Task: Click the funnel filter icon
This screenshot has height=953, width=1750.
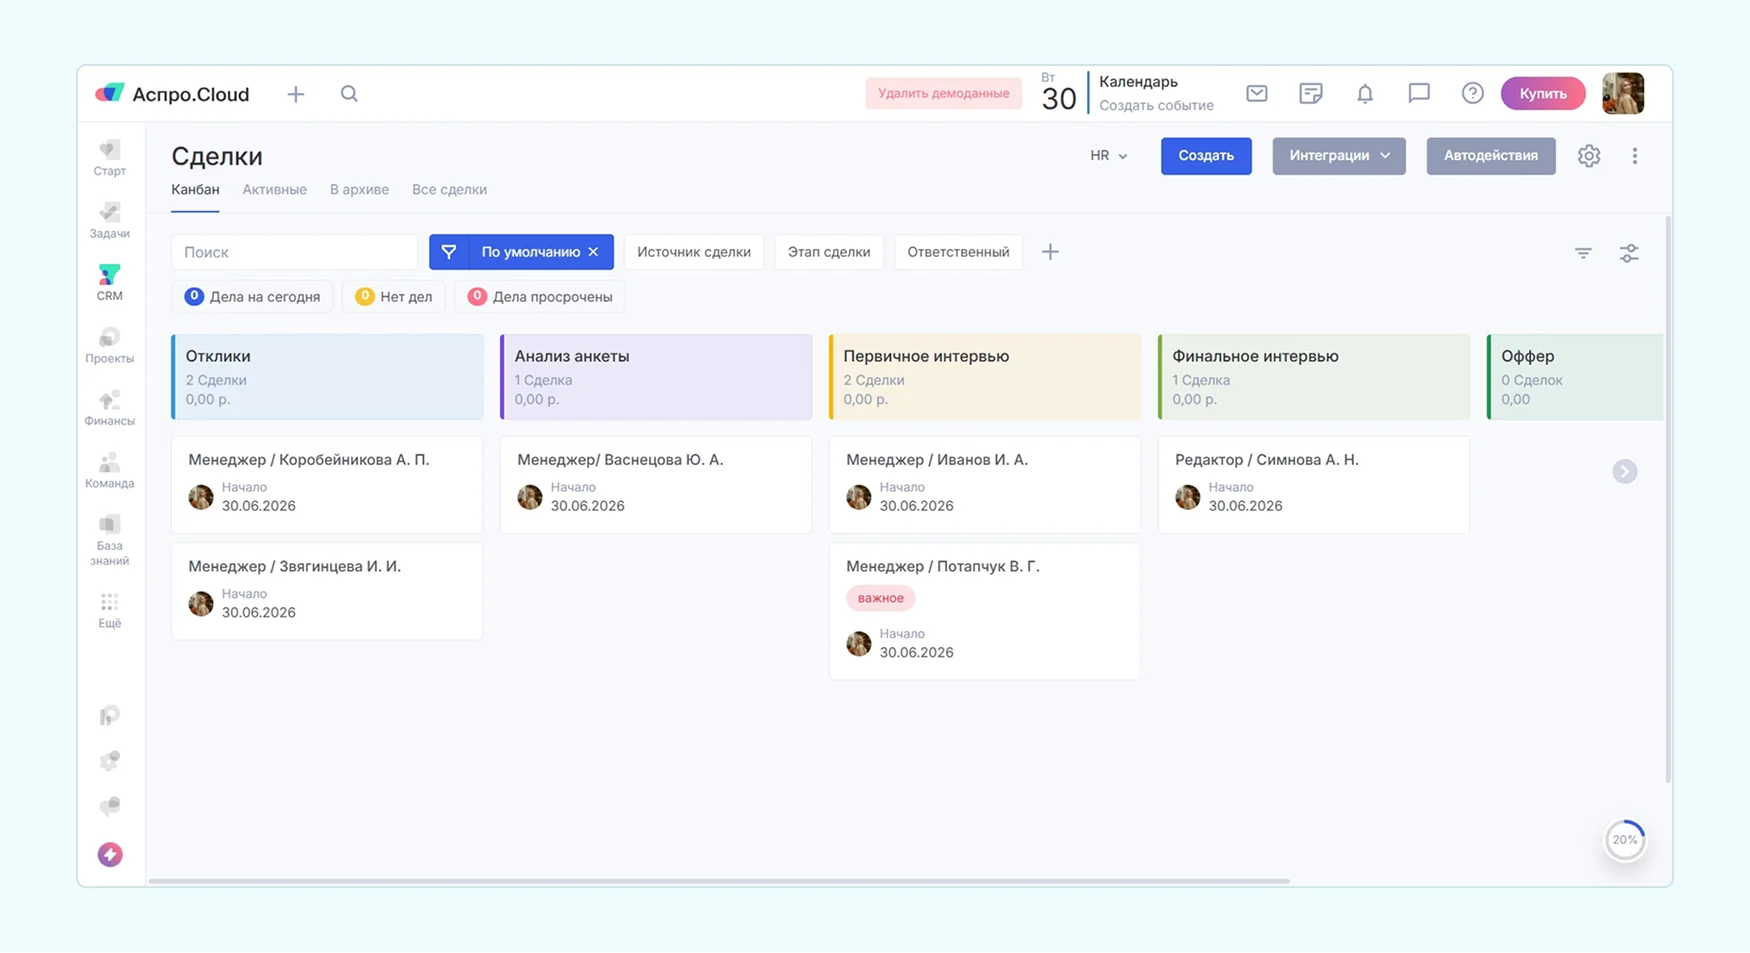Action: pyautogui.click(x=449, y=252)
